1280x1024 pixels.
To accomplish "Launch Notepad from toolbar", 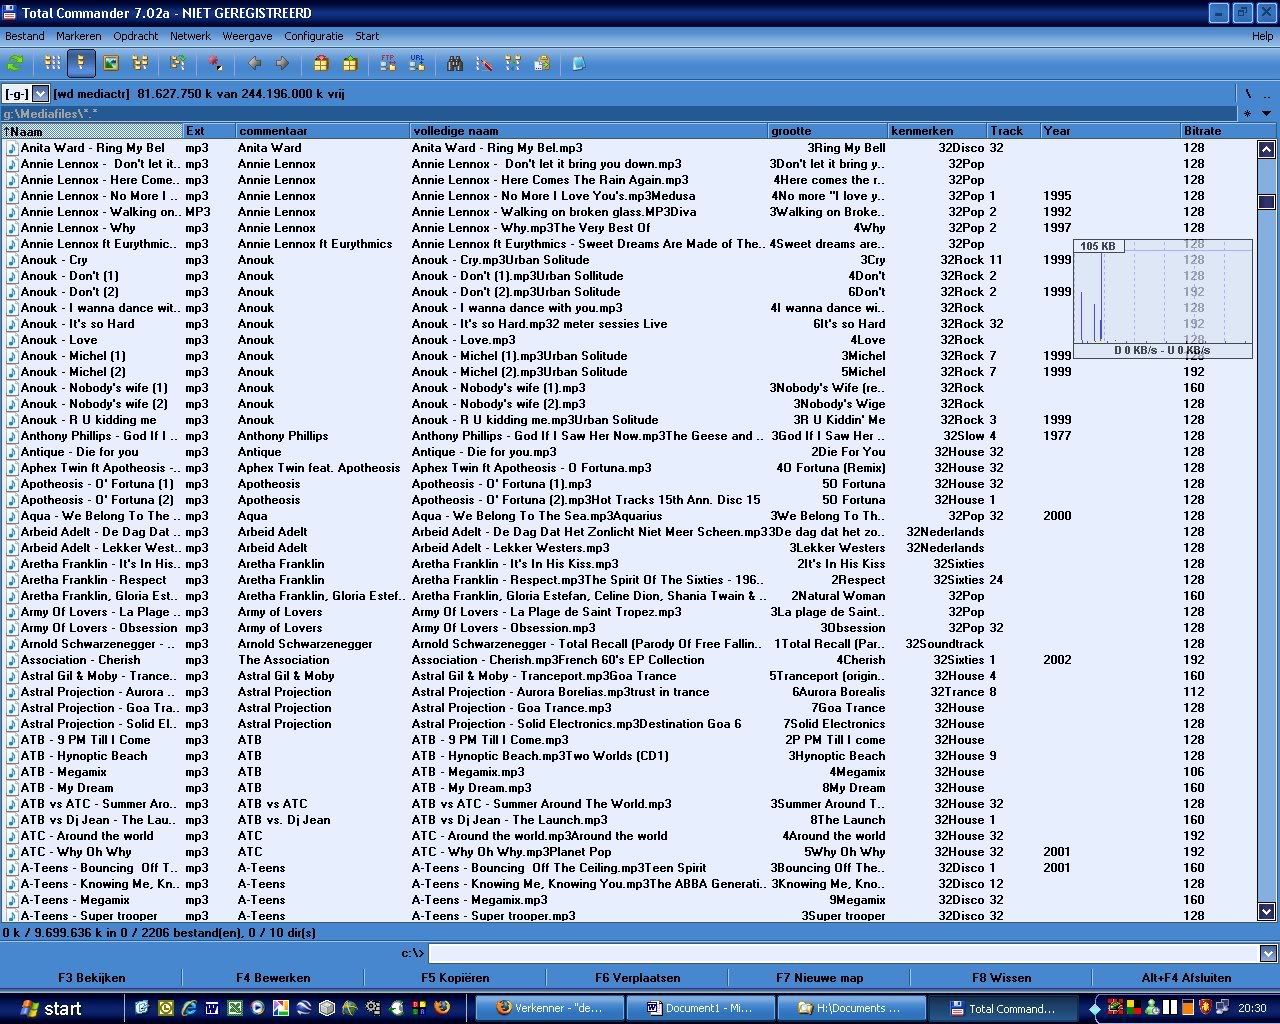I will [579, 63].
